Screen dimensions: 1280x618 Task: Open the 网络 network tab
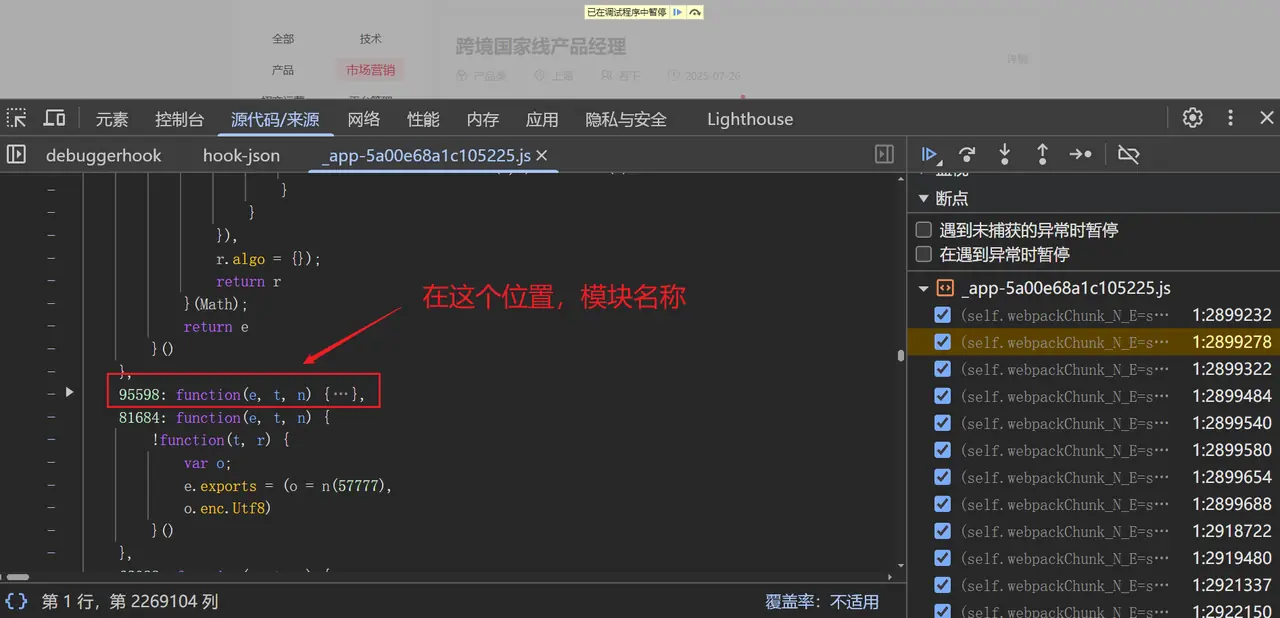pos(364,119)
